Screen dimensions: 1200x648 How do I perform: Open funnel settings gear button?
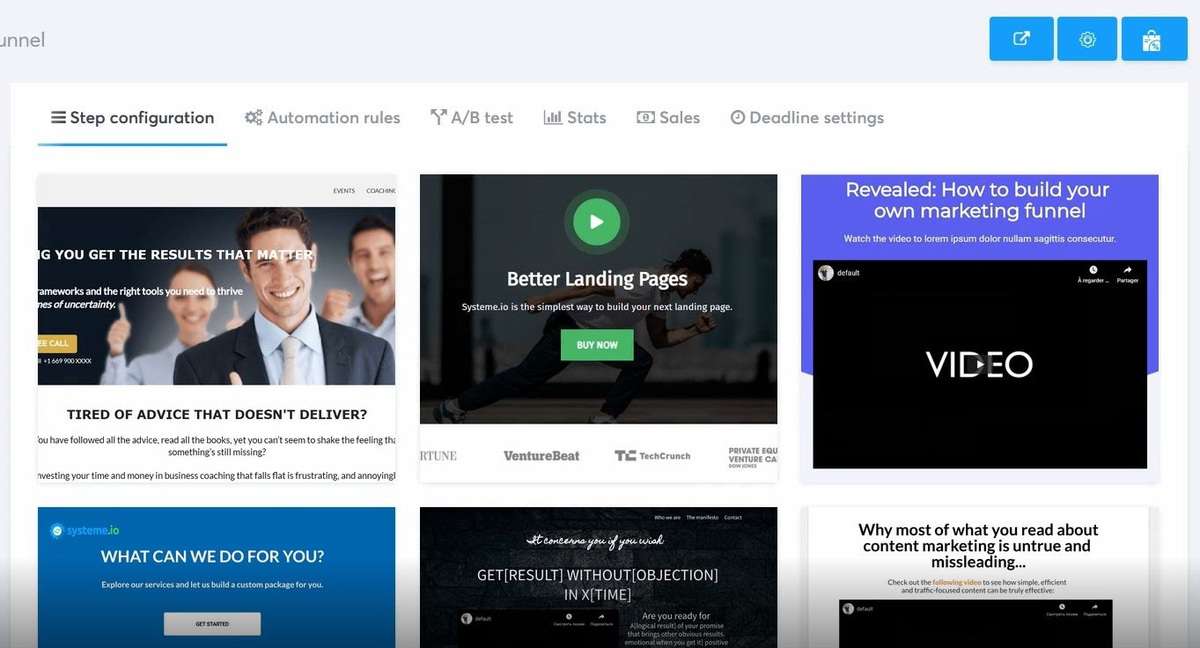click(x=1087, y=39)
